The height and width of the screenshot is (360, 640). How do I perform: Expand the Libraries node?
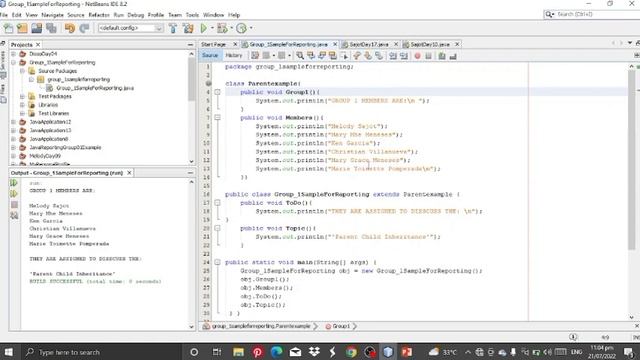pos(22,105)
